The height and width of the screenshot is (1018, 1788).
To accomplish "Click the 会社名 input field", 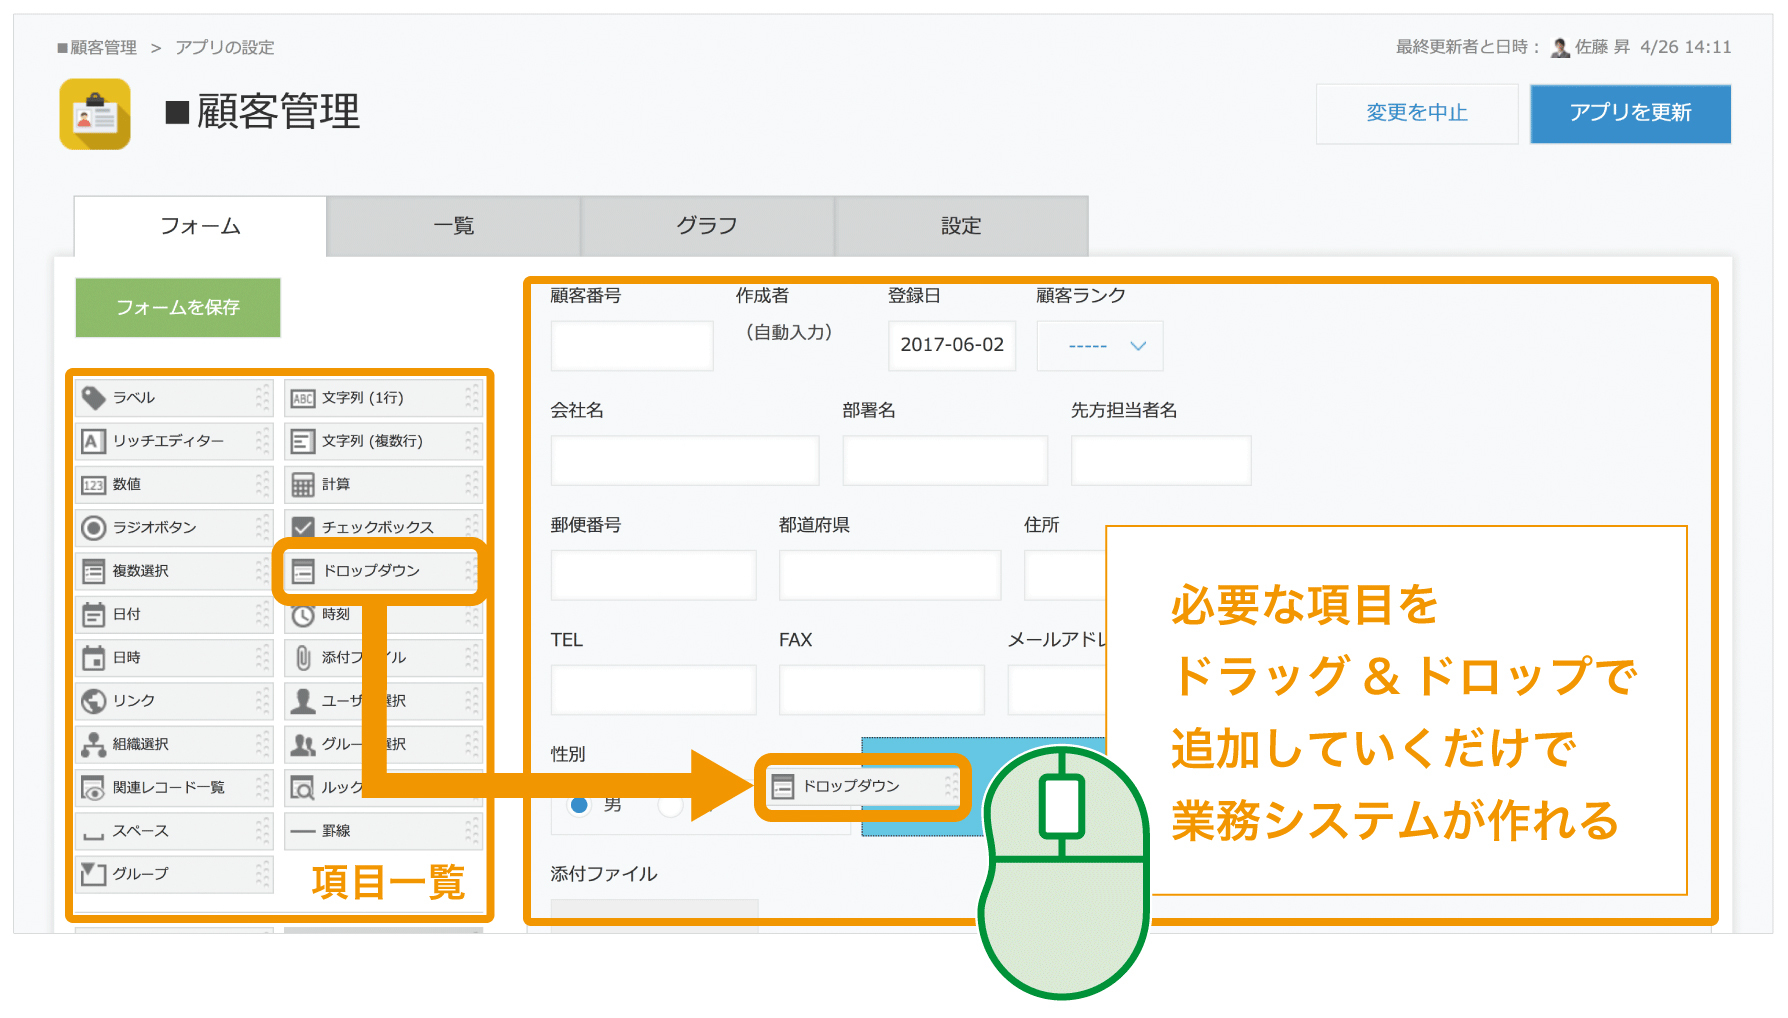I will tap(684, 461).
